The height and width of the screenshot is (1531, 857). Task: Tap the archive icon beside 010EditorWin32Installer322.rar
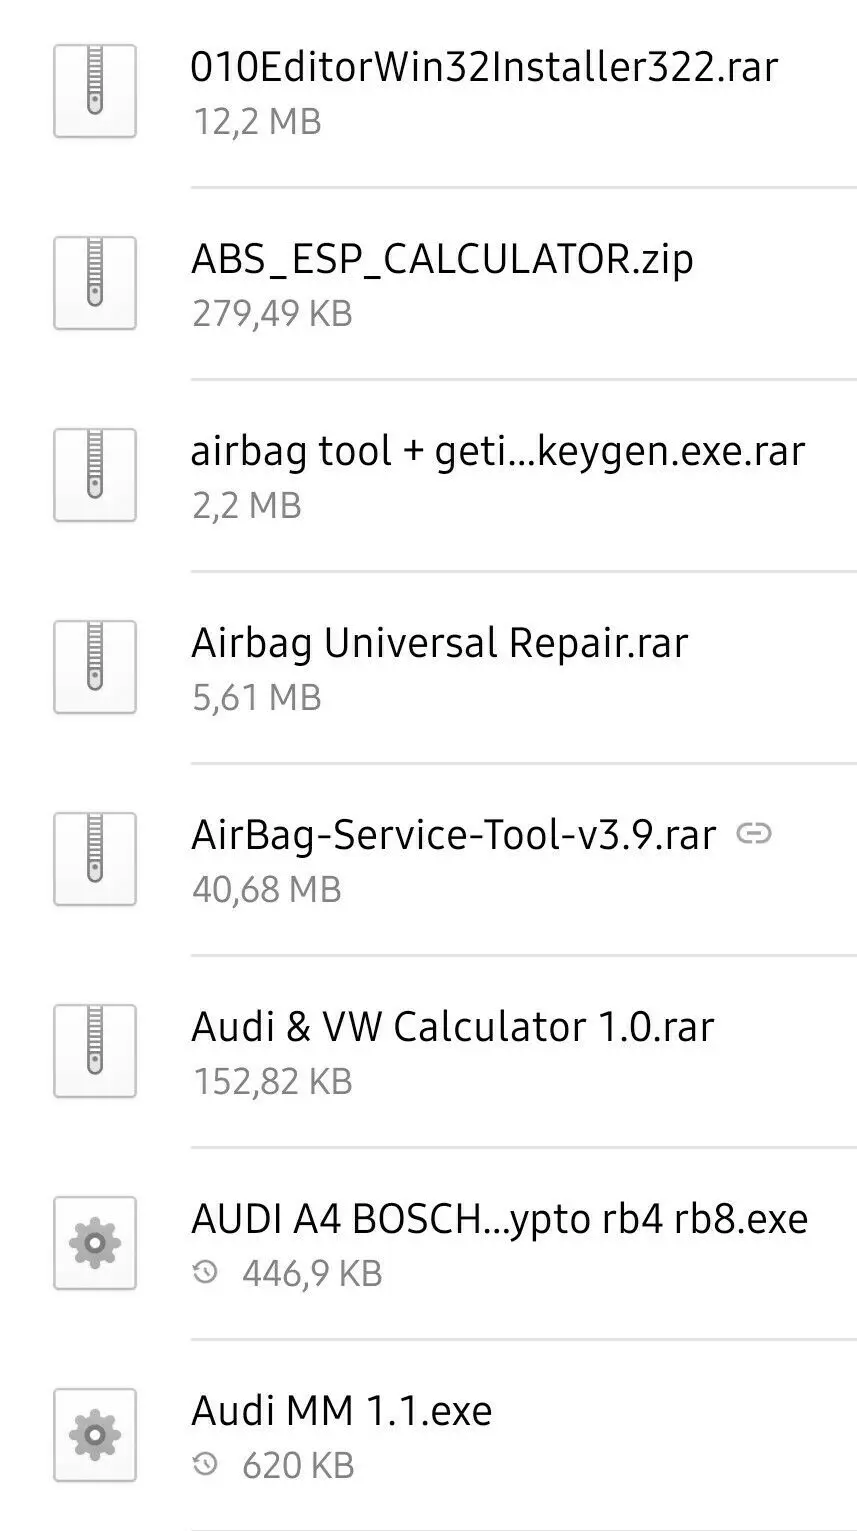click(95, 91)
